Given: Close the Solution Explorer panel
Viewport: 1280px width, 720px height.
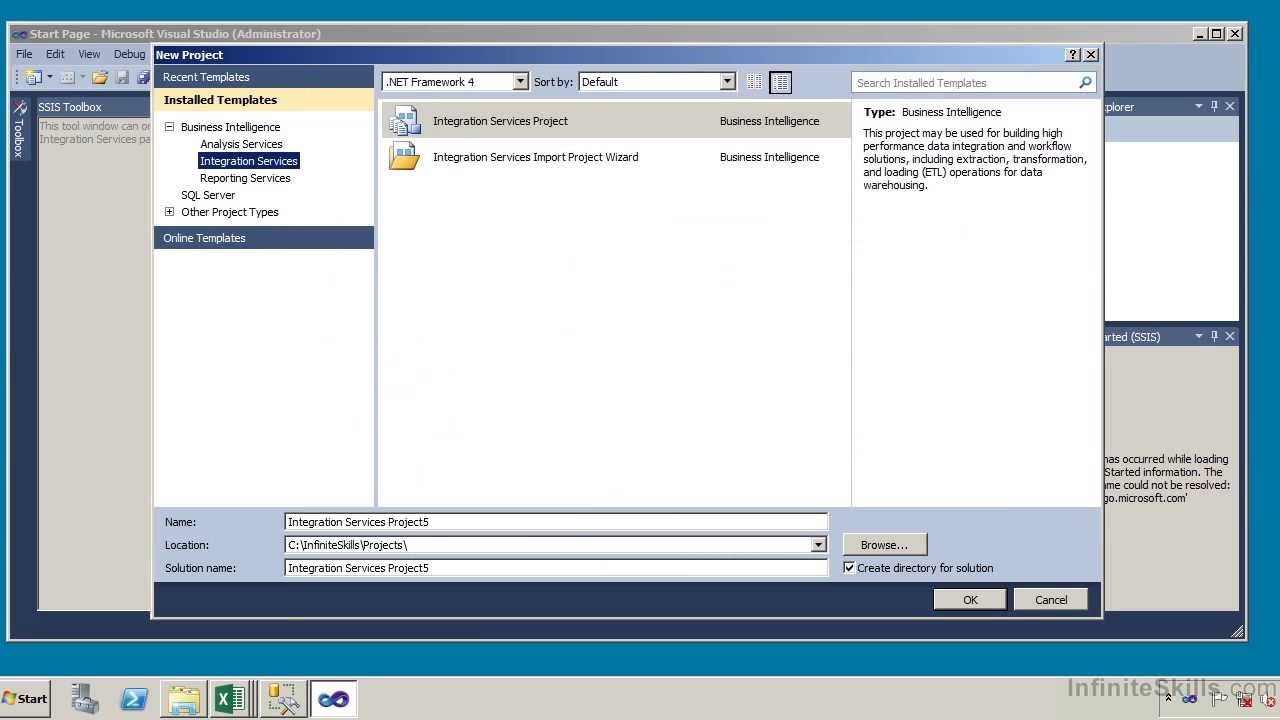Looking at the screenshot, I should point(1230,106).
